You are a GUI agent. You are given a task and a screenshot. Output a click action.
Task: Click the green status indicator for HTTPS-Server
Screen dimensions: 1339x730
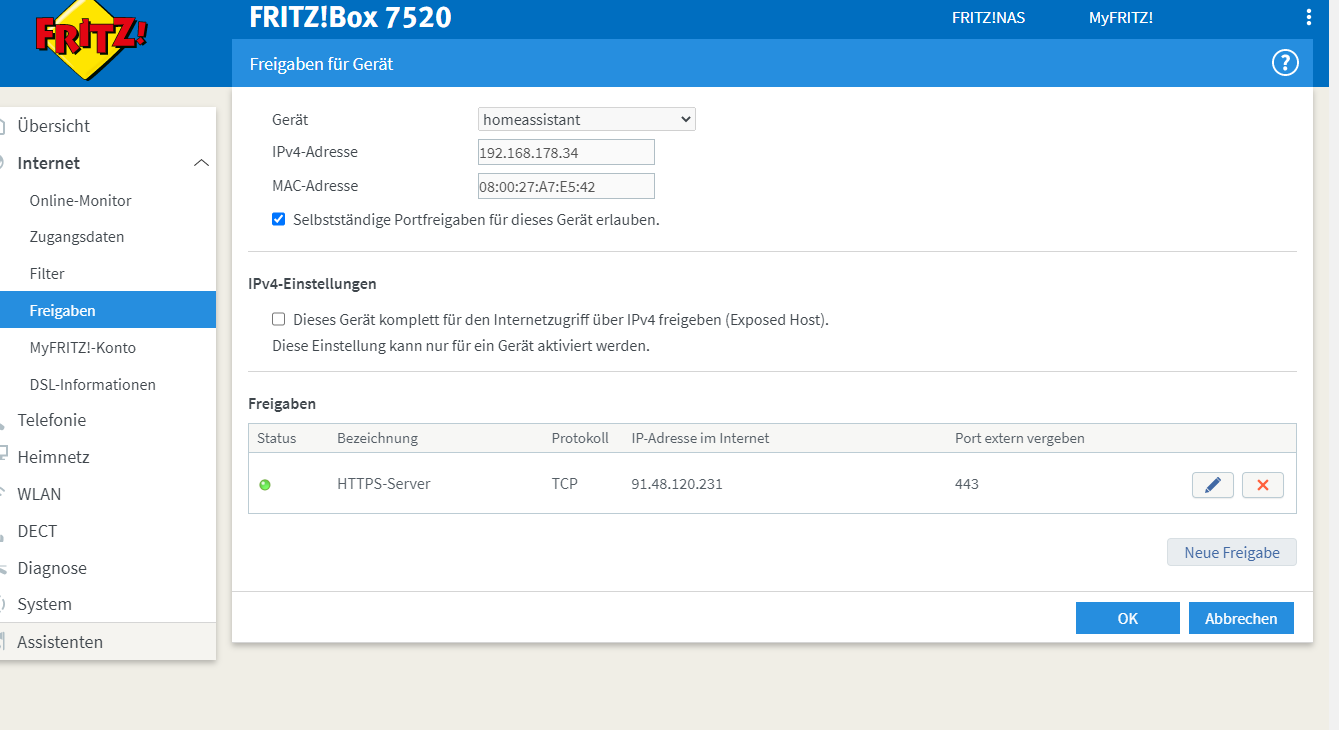265,485
